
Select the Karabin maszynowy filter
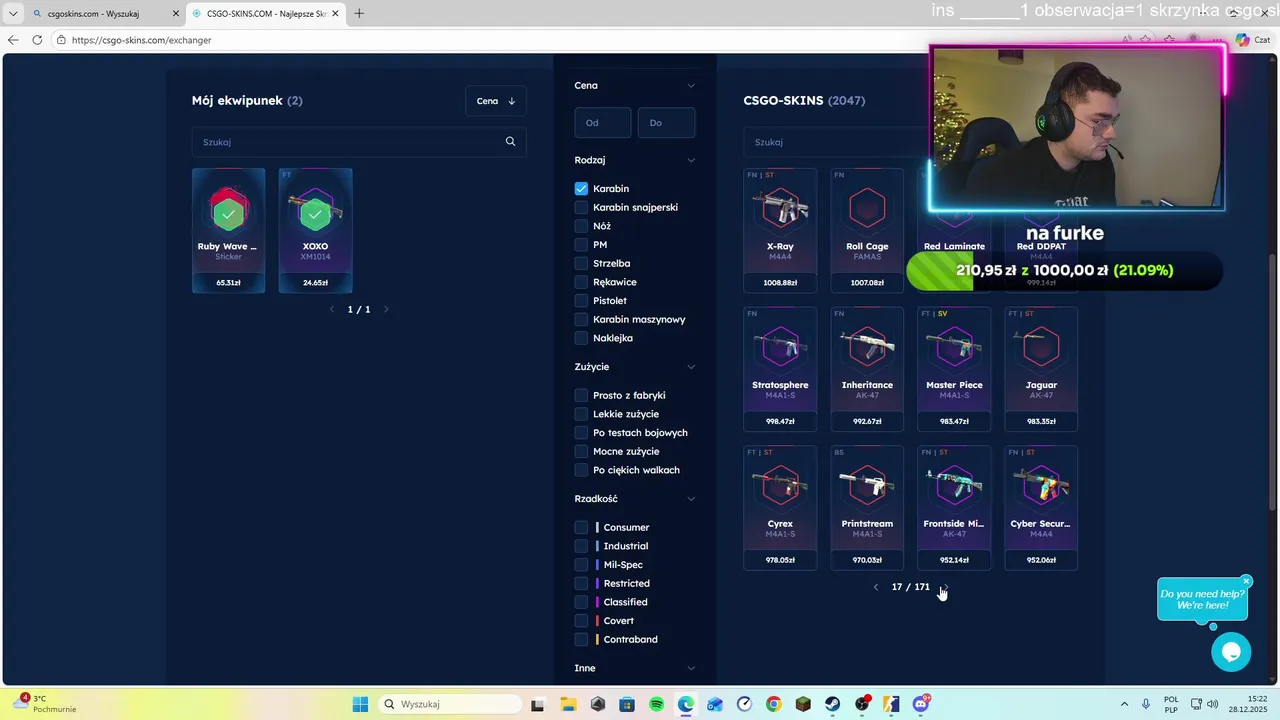point(581,319)
